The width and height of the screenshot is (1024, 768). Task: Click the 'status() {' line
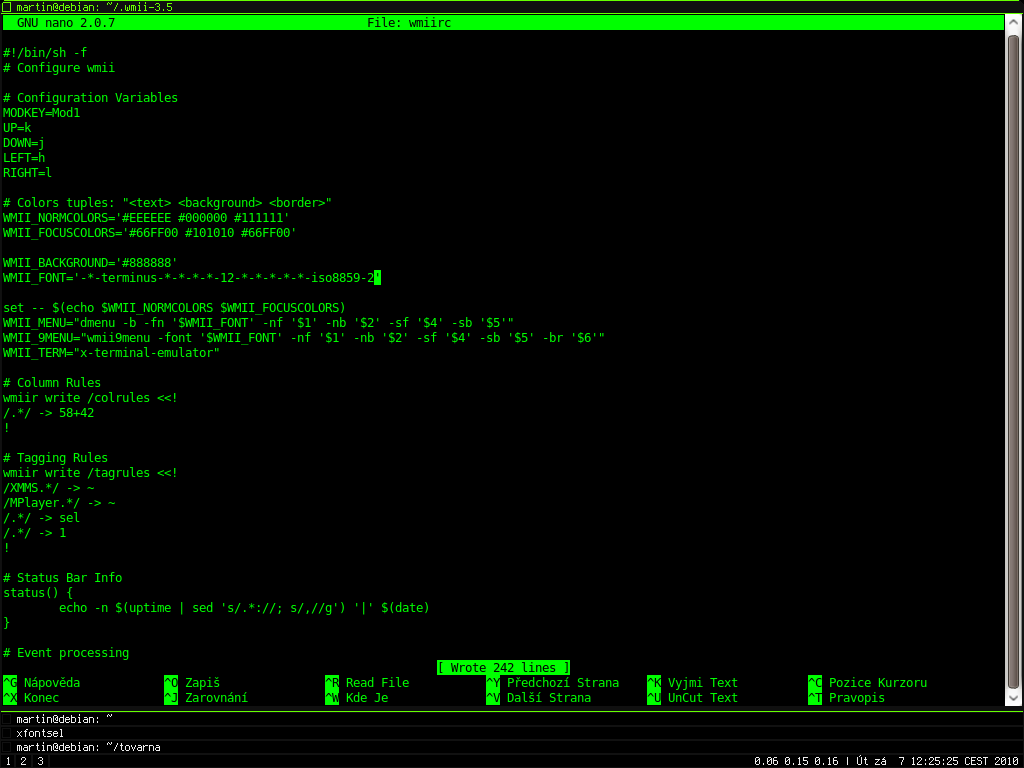38,594
